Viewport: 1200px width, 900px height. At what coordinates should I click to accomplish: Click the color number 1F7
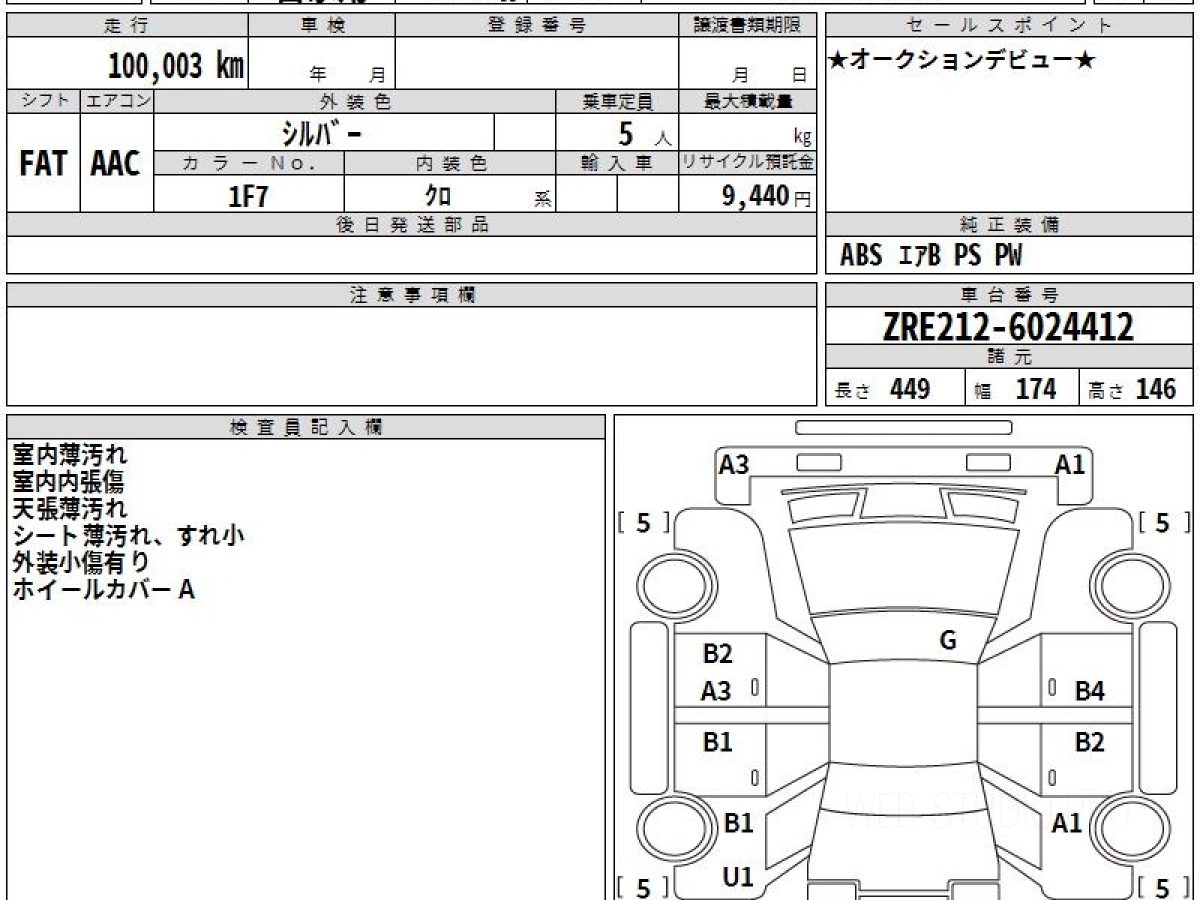(248, 196)
